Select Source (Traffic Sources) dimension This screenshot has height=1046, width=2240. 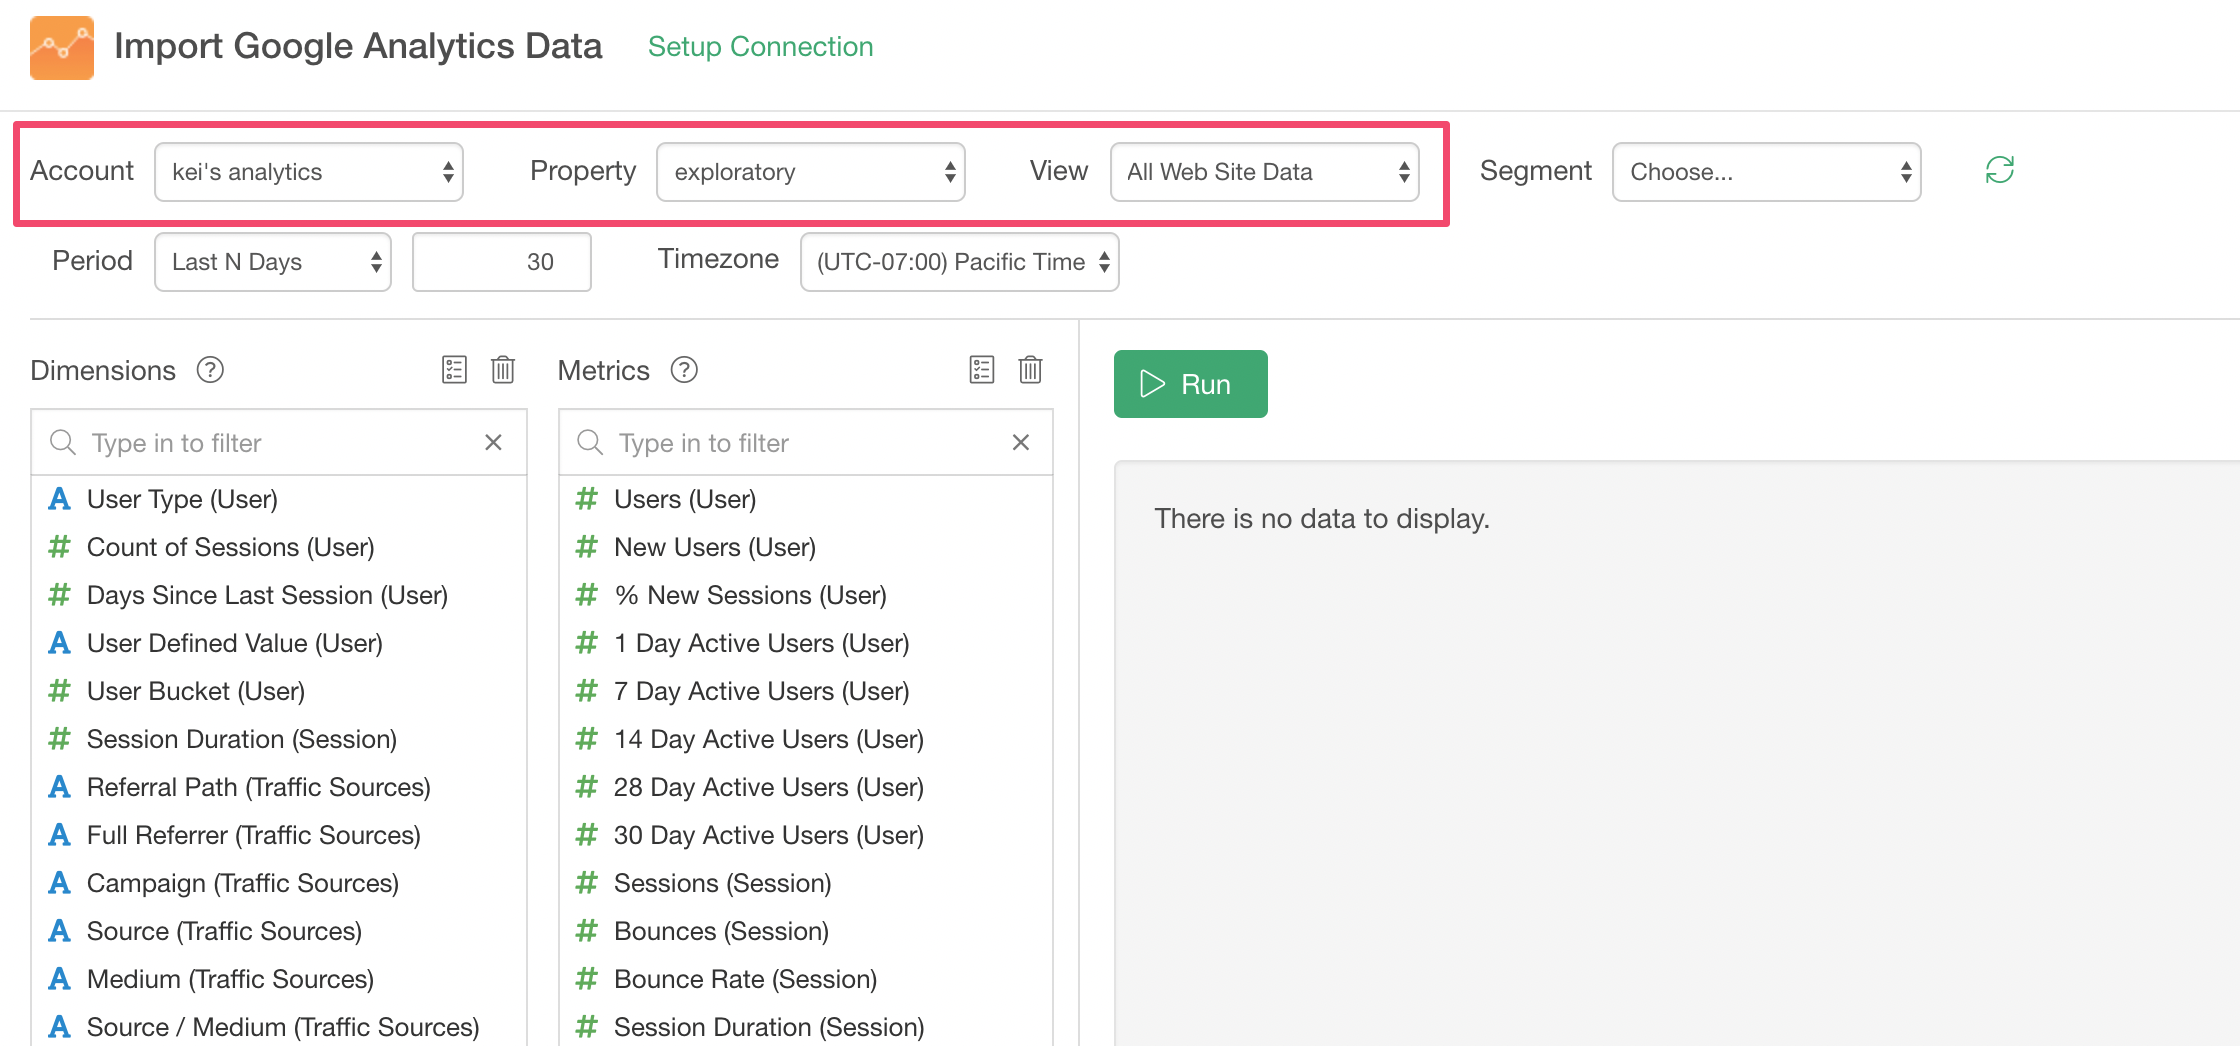coord(279,931)
